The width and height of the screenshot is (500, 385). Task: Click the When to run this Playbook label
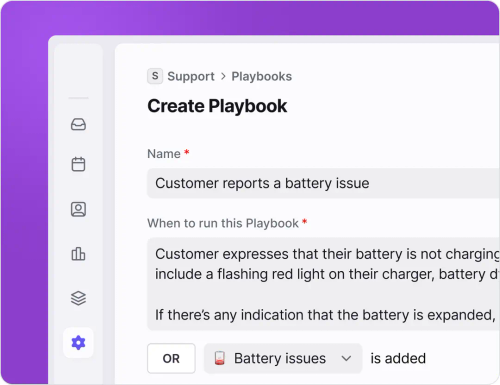tap(223, 223)
